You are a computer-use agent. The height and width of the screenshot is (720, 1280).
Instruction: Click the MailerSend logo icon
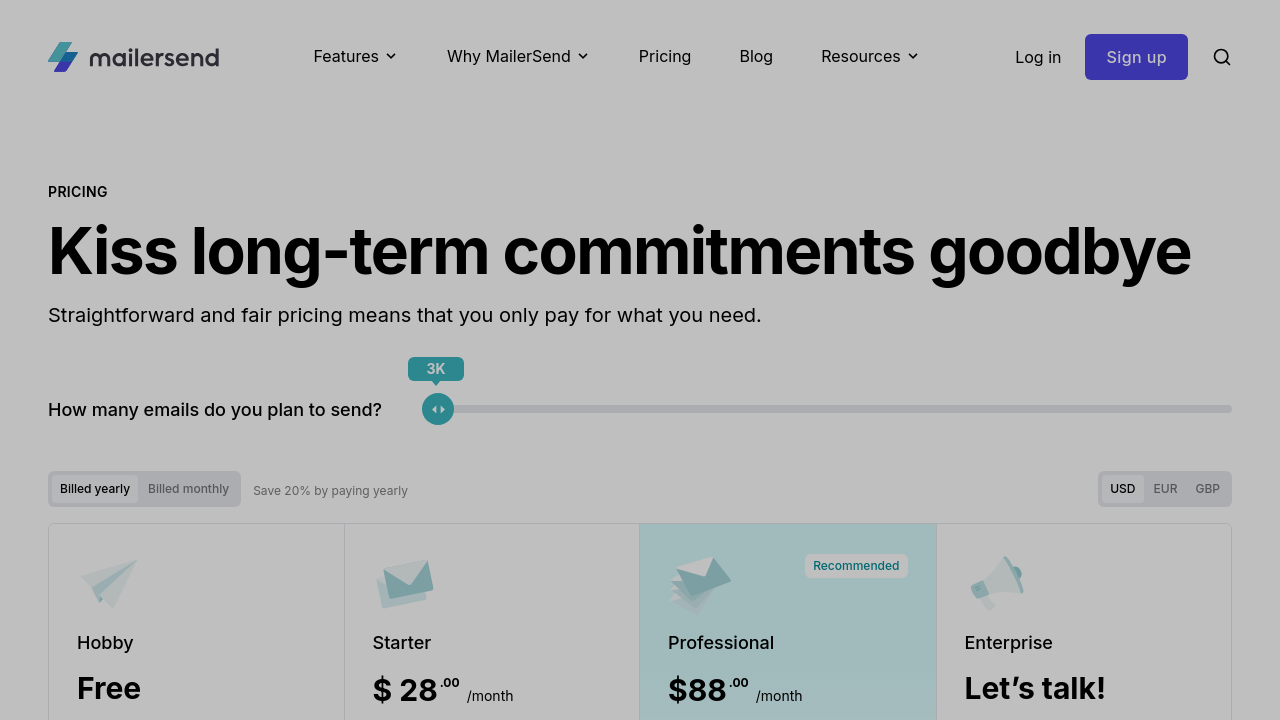tap(63, 57)
